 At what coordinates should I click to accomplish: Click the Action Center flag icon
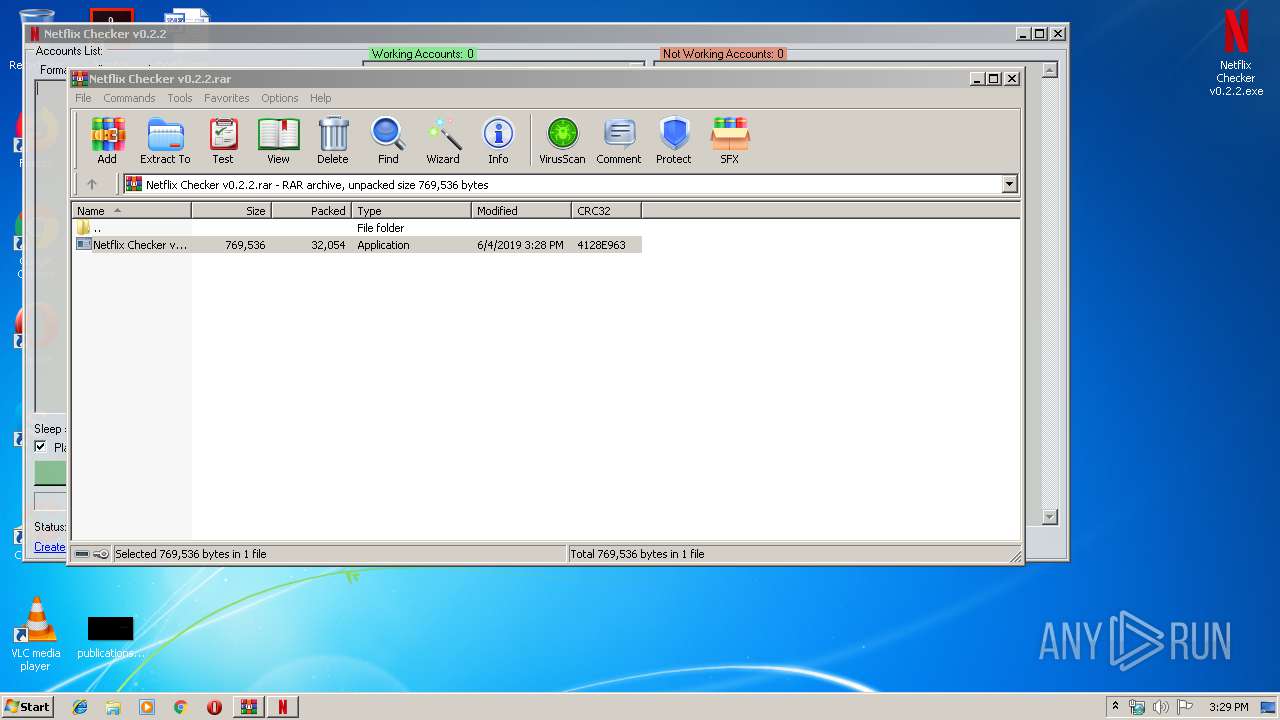coord(1185,707)
